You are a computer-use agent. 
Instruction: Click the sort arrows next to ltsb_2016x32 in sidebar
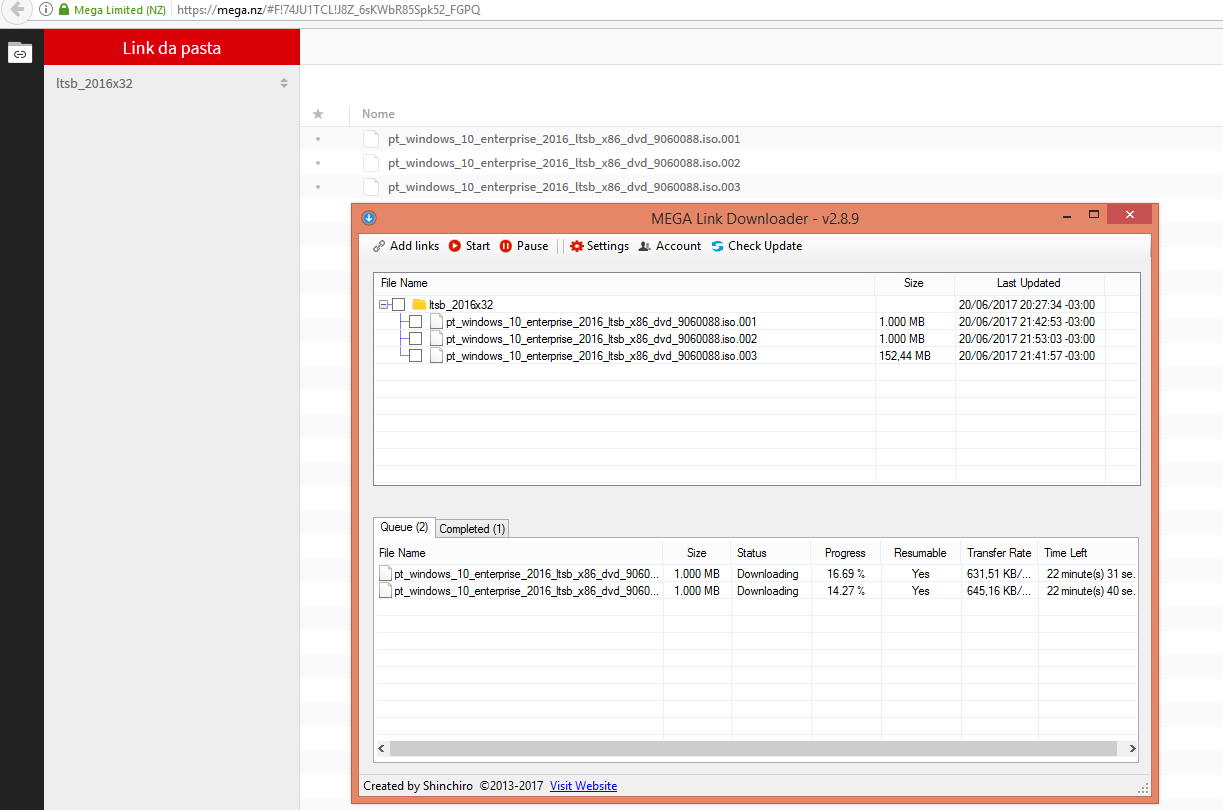[x=284, y=83]
